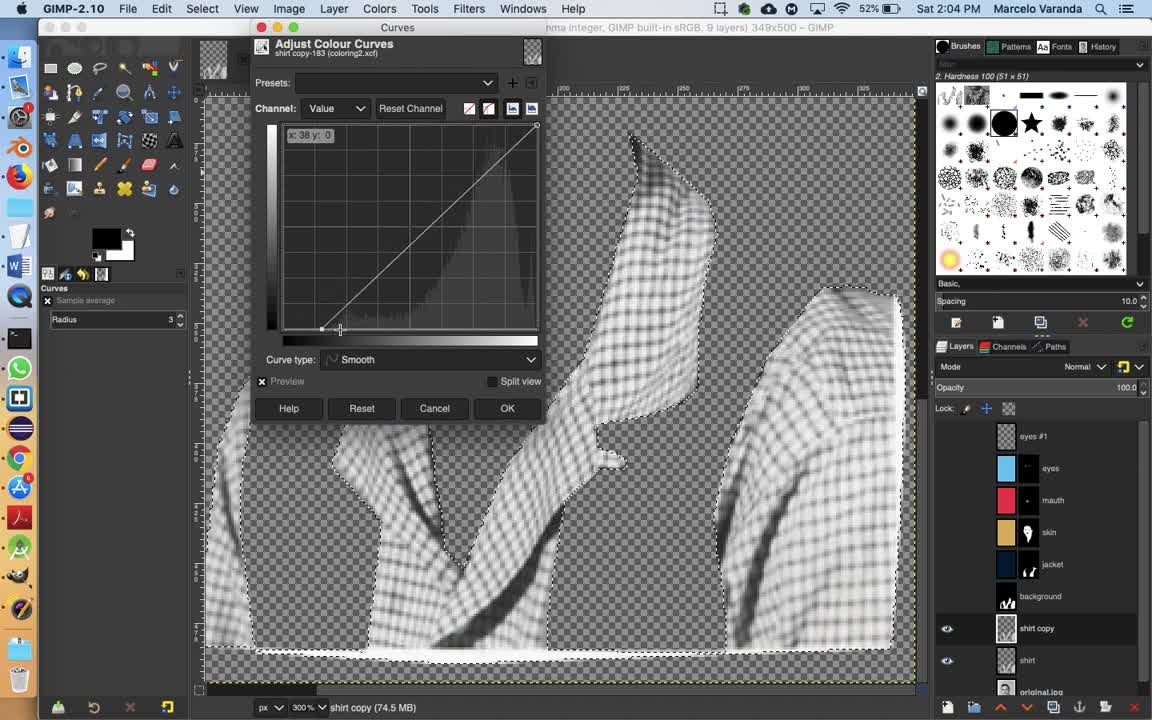Hide the shirt layer

(946, 660)
